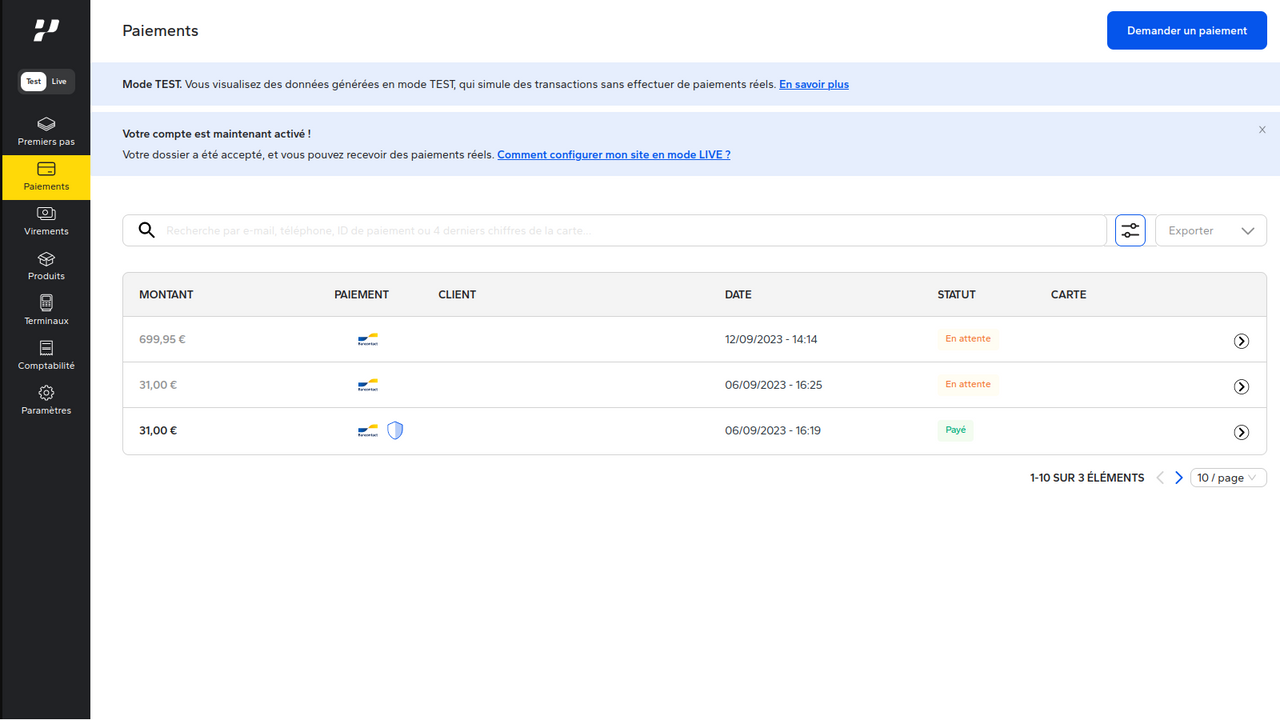This screenshot has width=1280, height=720.
Task: Click the Payé status badge
Action: coord(955,430)
